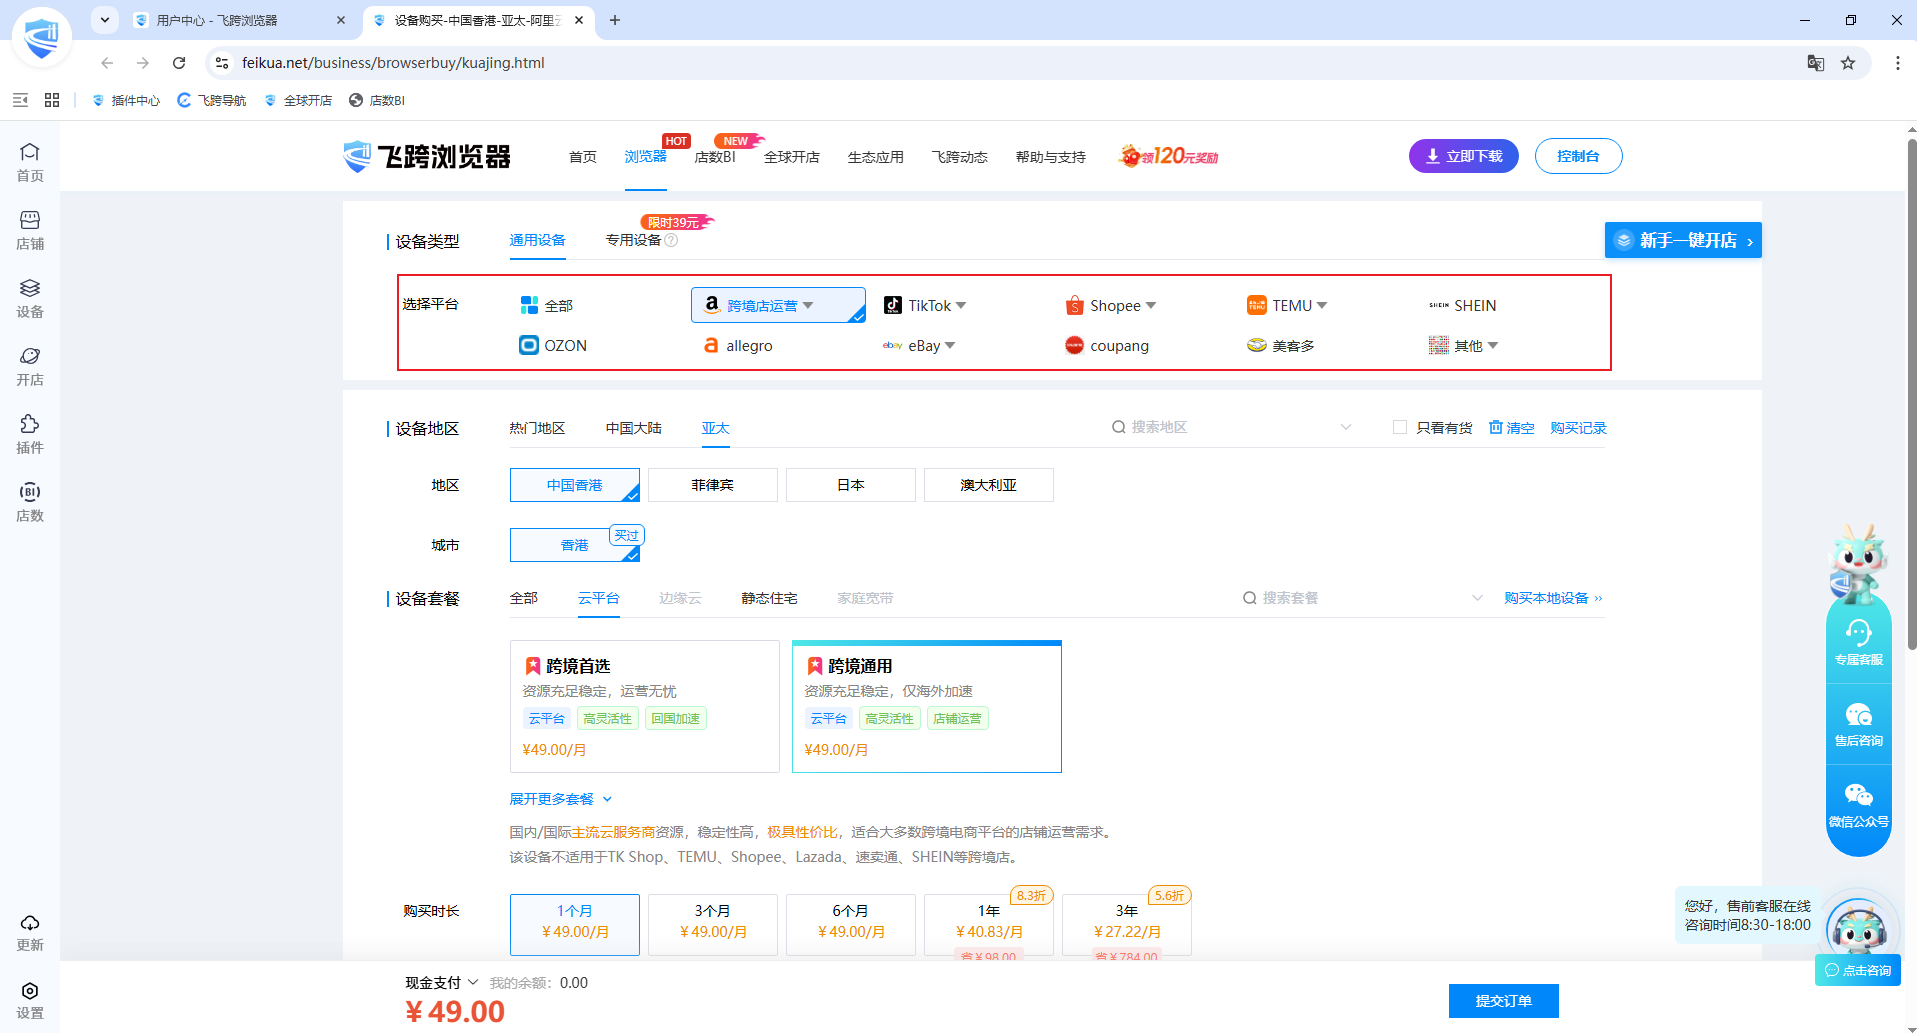Click the back navigation arrow
Screen dimensions: 1917x1033
coord(107,63)
